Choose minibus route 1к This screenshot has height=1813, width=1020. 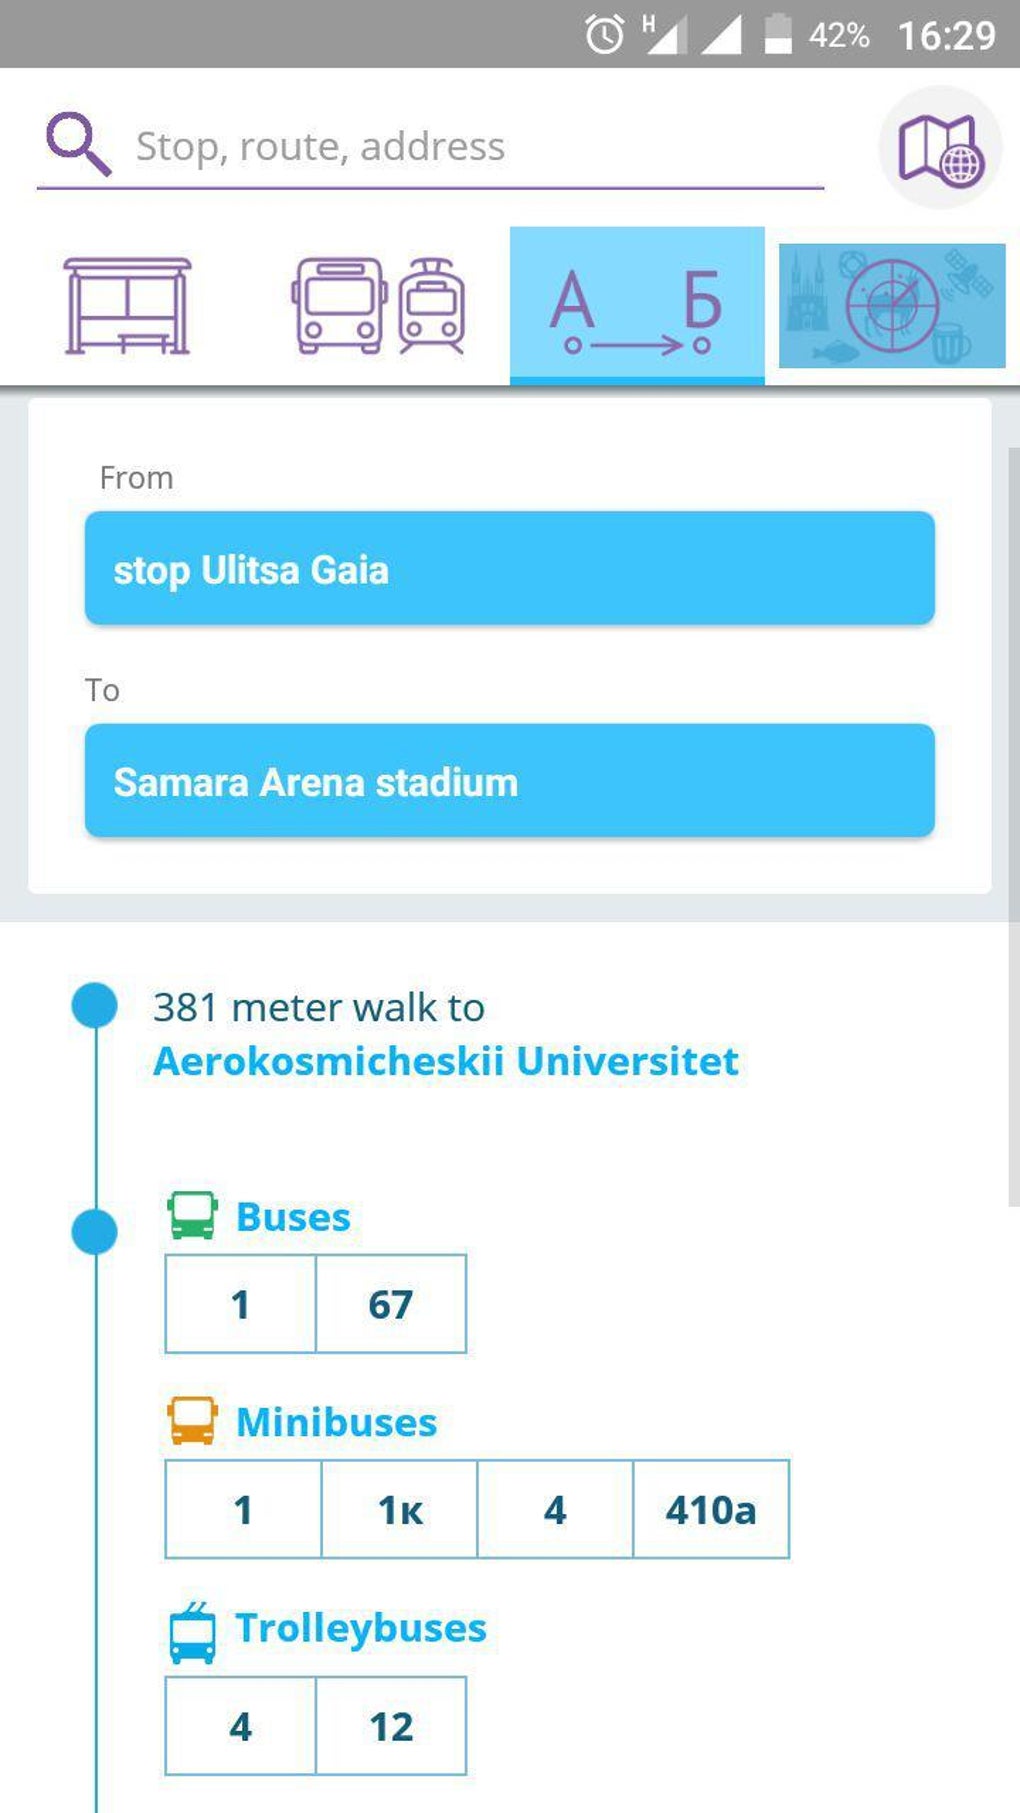(400, 1510)
